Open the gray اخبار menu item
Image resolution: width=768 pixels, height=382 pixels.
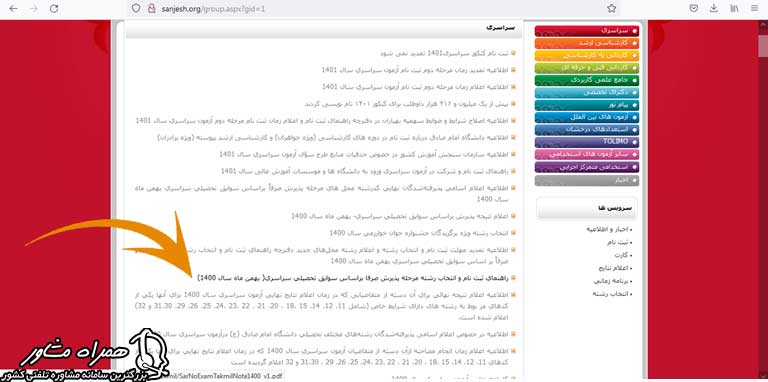pos(587,180)
